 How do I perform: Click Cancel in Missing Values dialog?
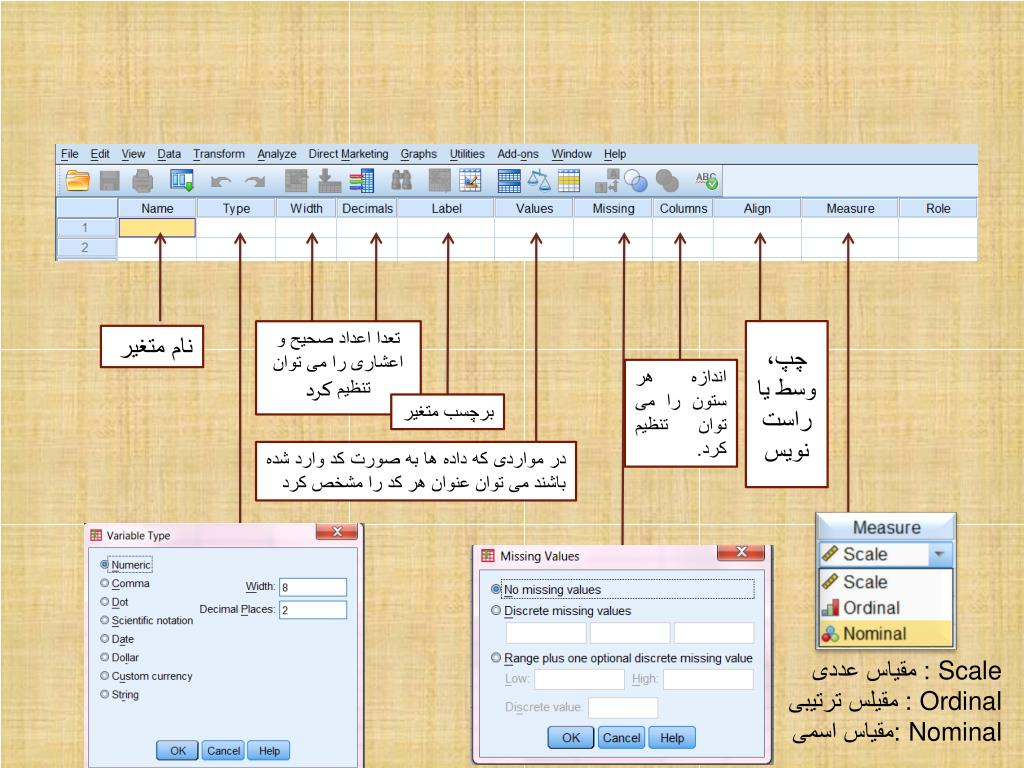pyautogui.click(x=621, y=737)
